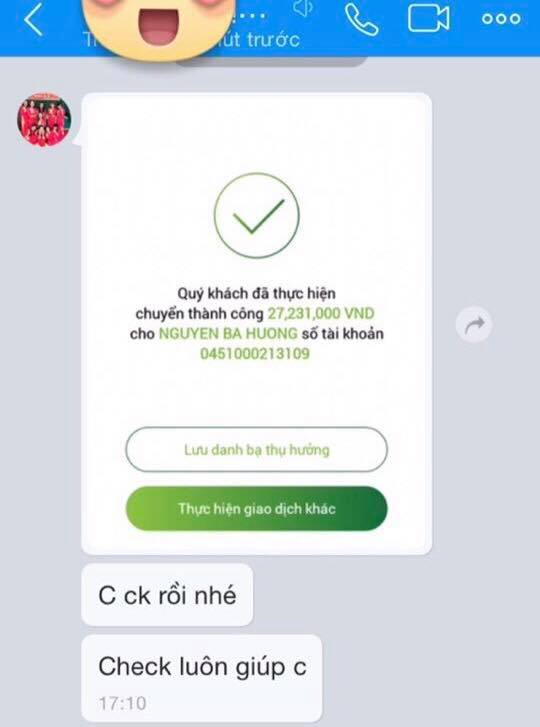Tap the speaker icon in header

pos(303,8)
